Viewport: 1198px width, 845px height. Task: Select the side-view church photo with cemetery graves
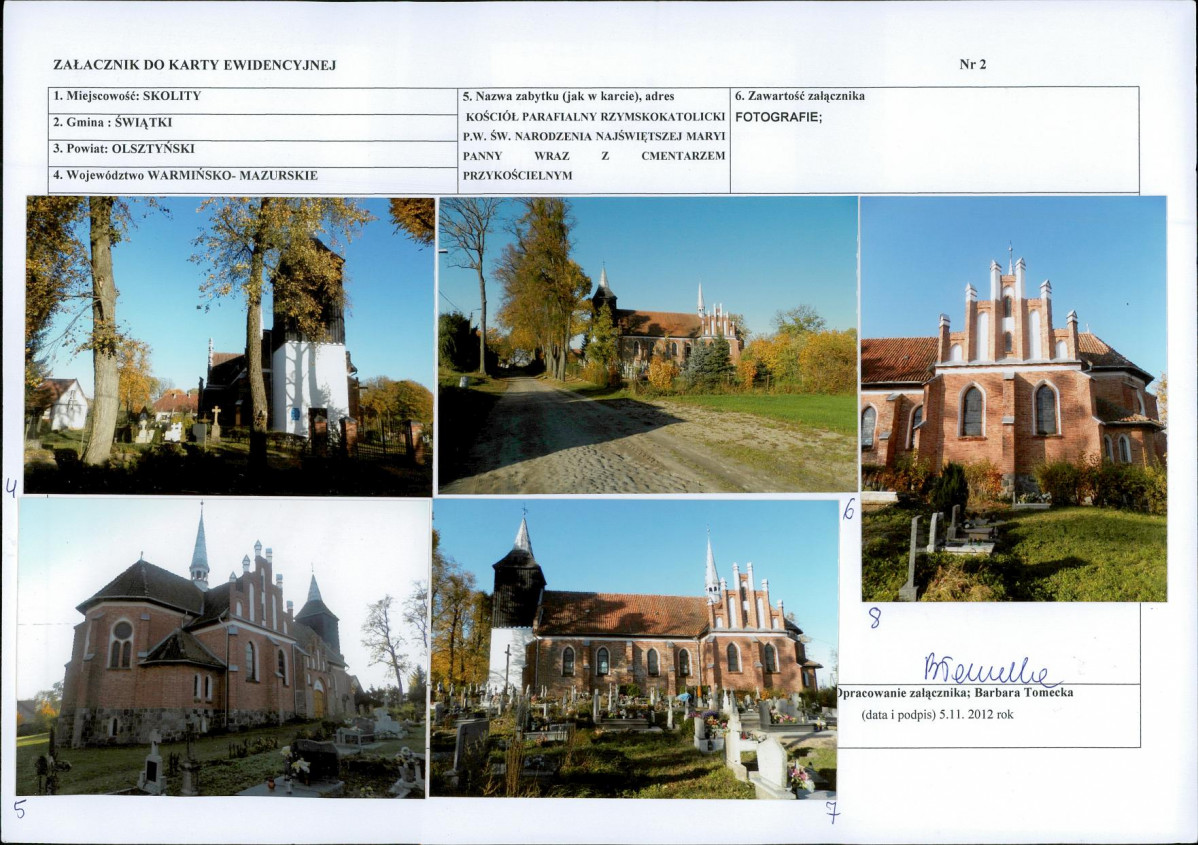coord(635,649)
